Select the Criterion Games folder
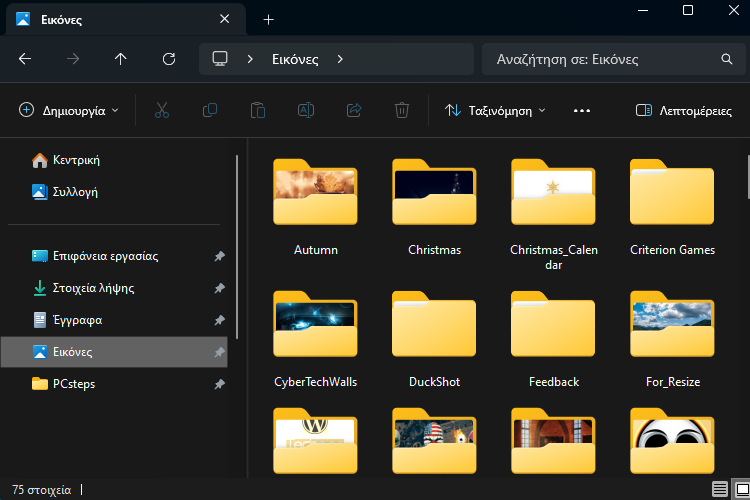Image resolution: width=750 pixels, height=500 pixels. click(672, 207)
